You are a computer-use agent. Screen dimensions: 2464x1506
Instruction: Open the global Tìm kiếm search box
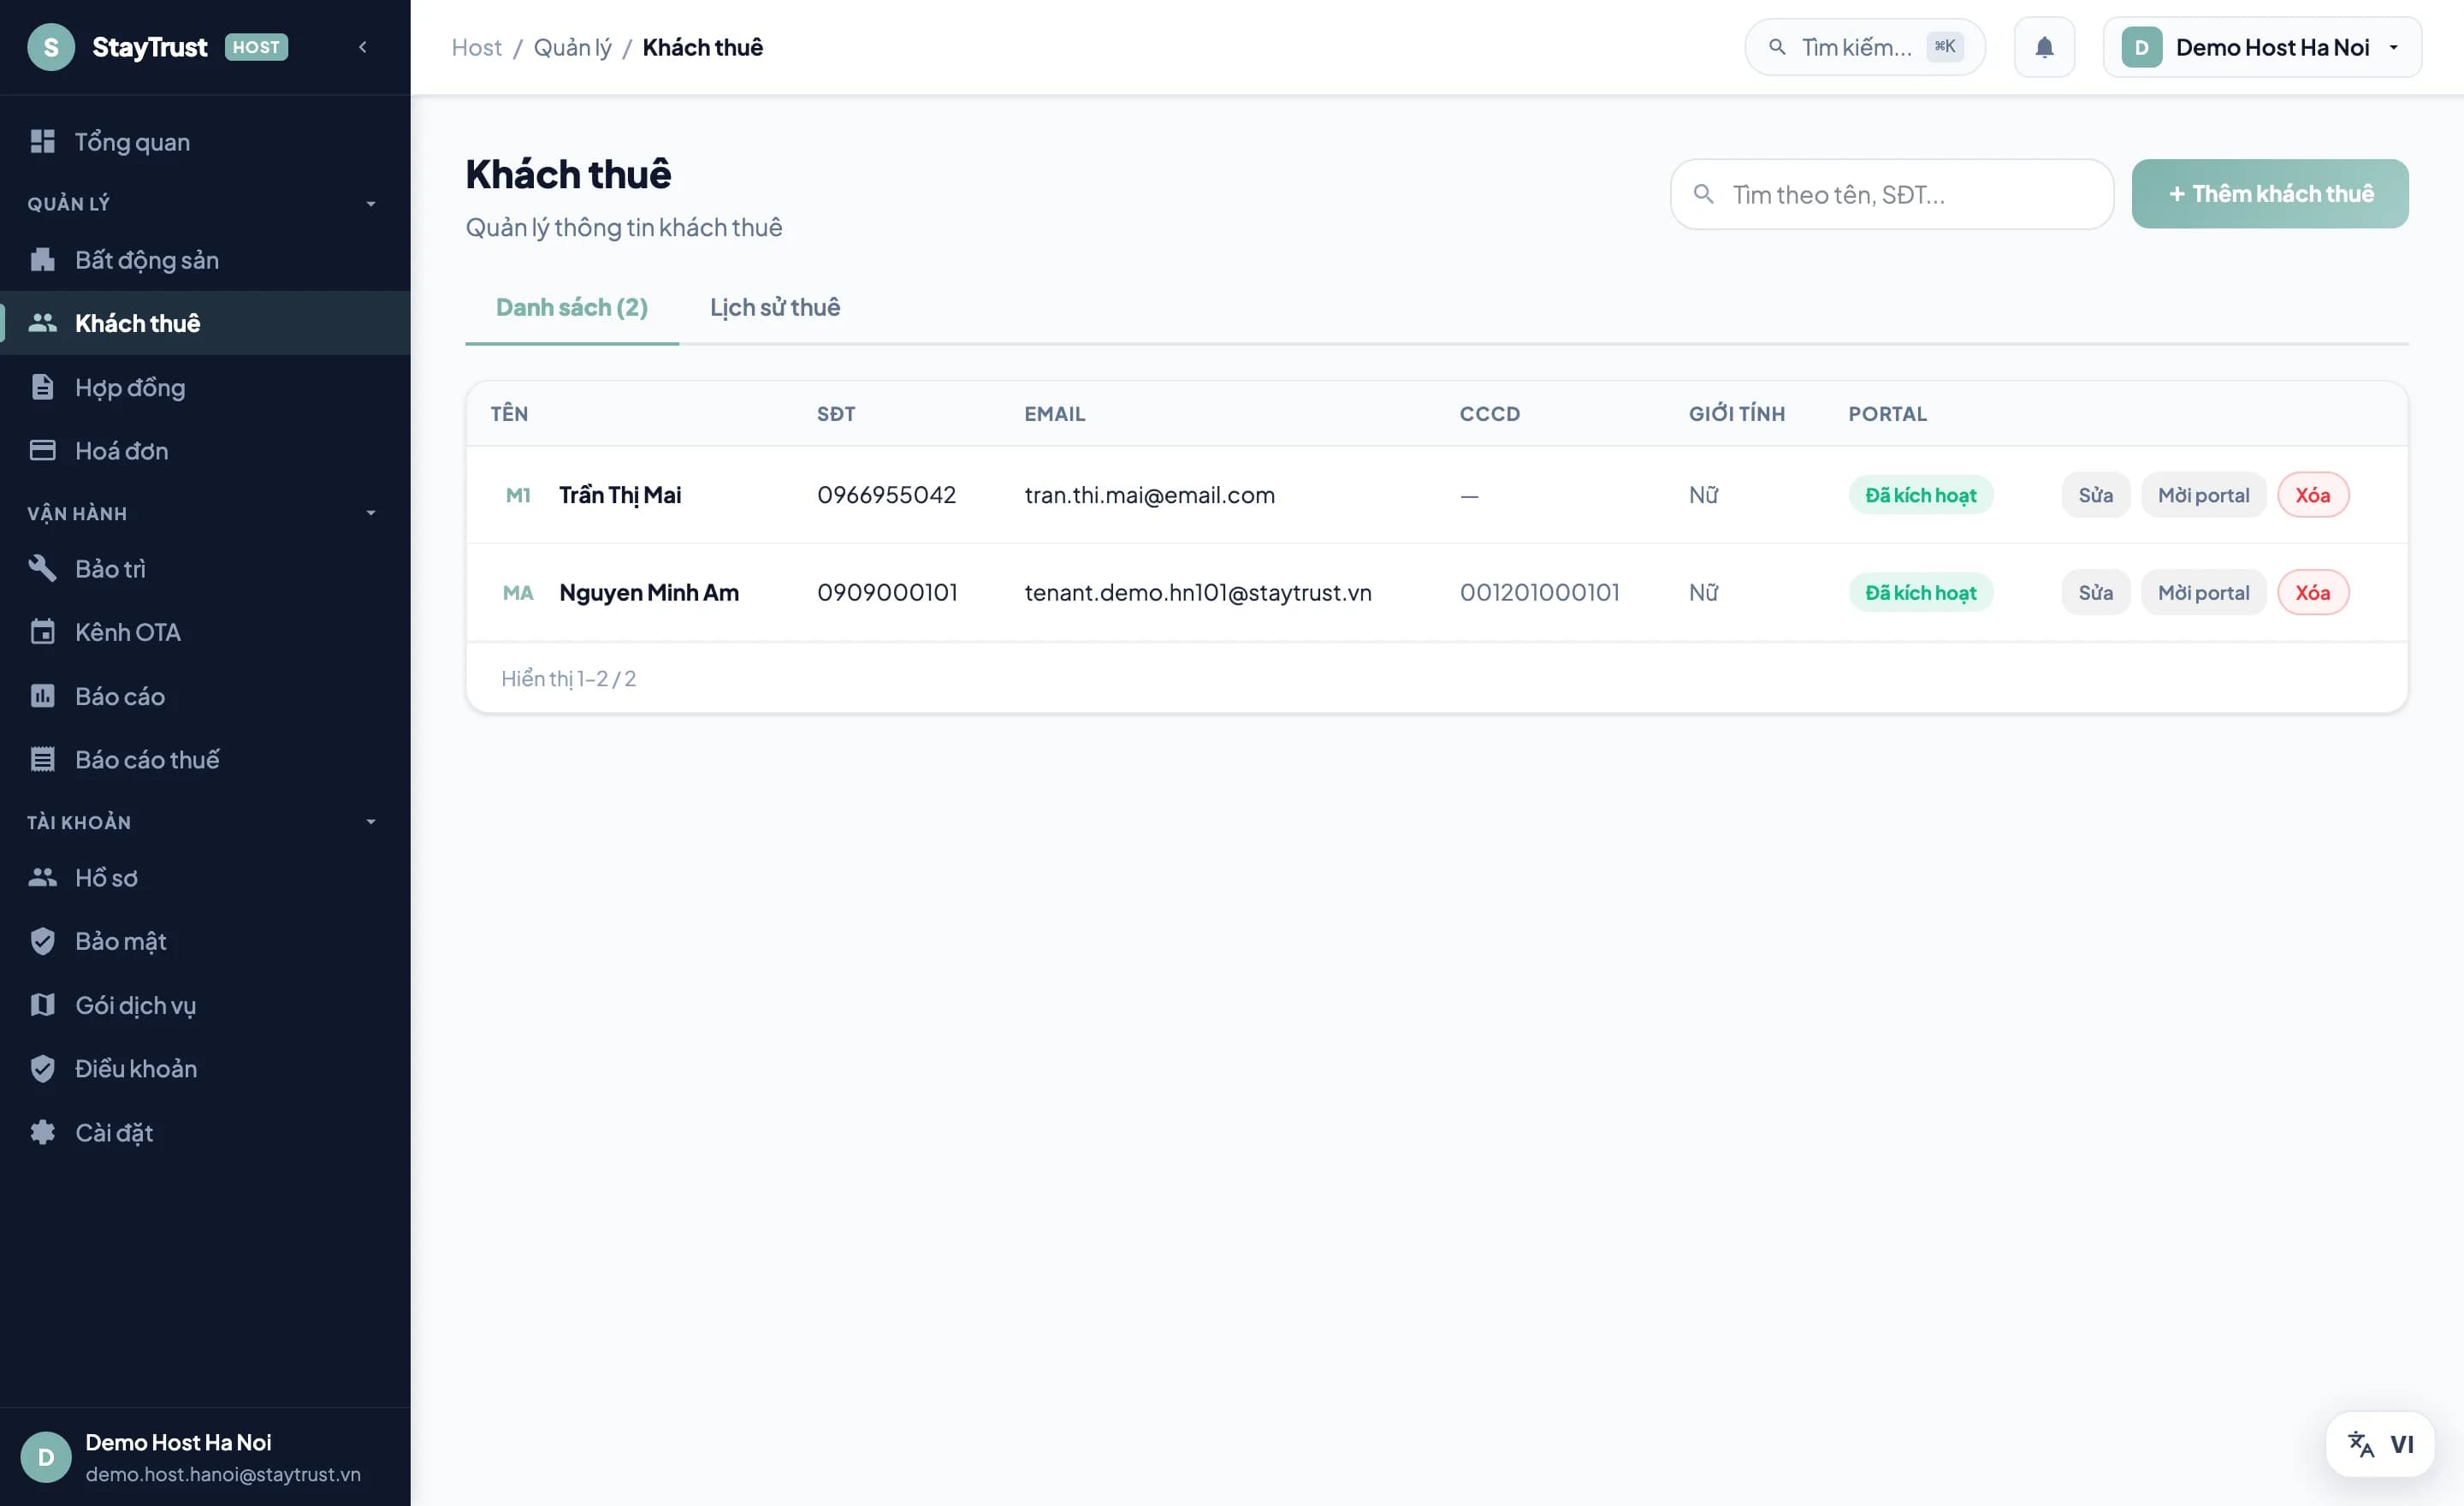[1865, 47]
